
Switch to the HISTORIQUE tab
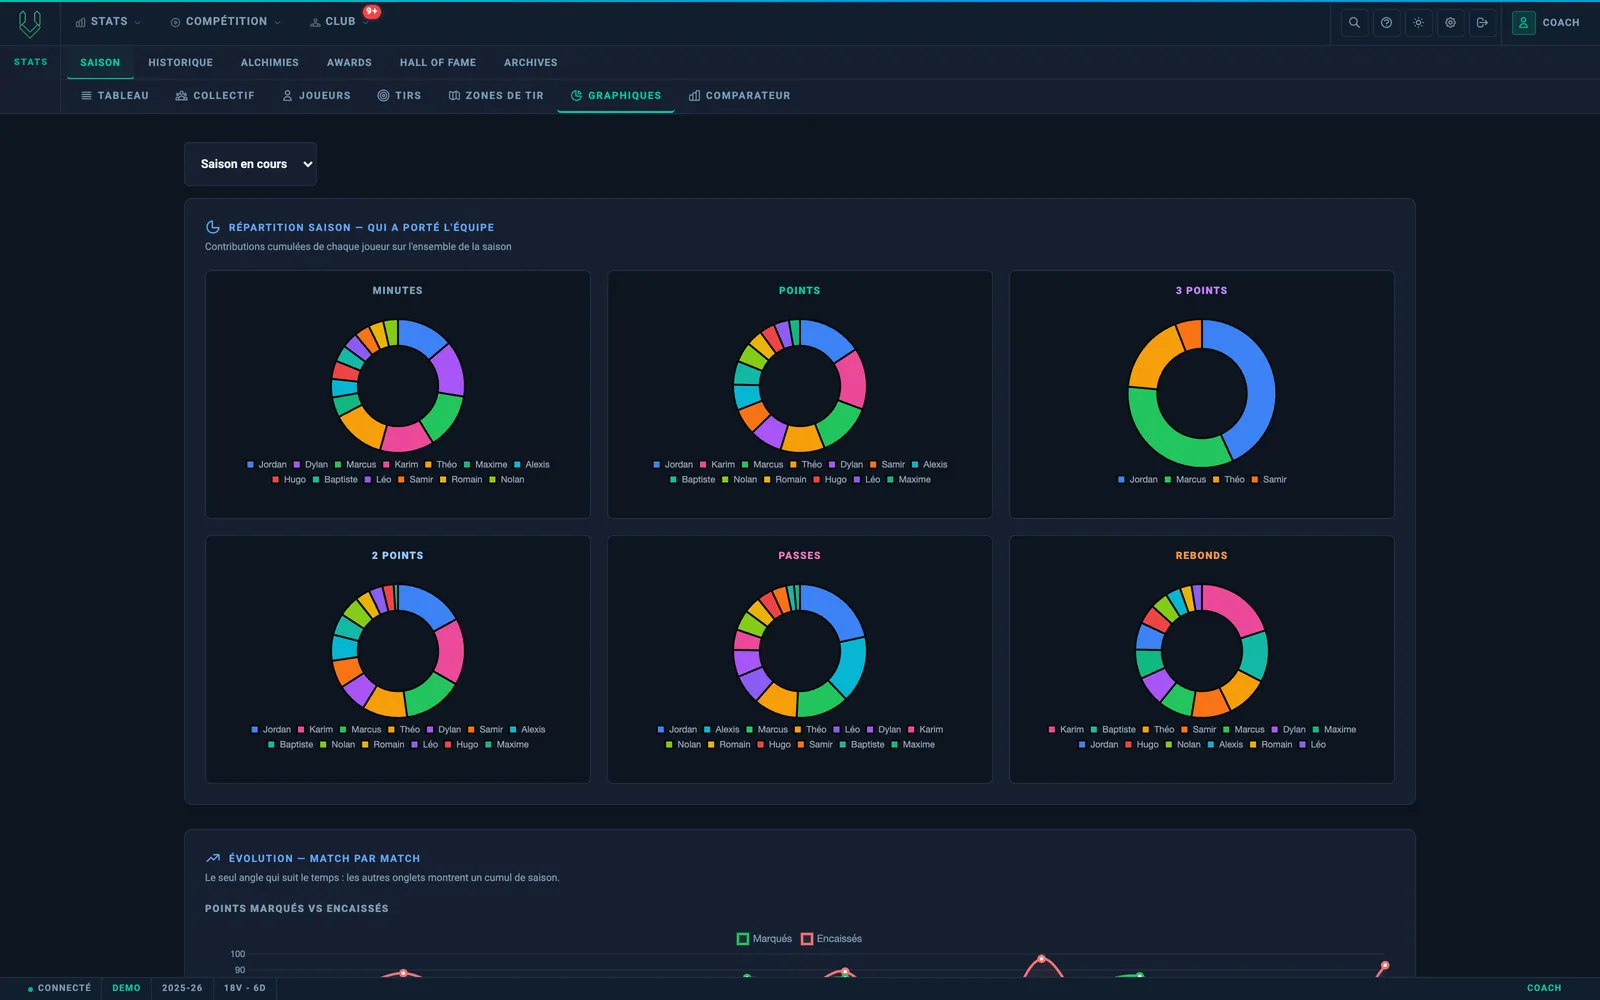pyautogui.click(x=180, y=62)
